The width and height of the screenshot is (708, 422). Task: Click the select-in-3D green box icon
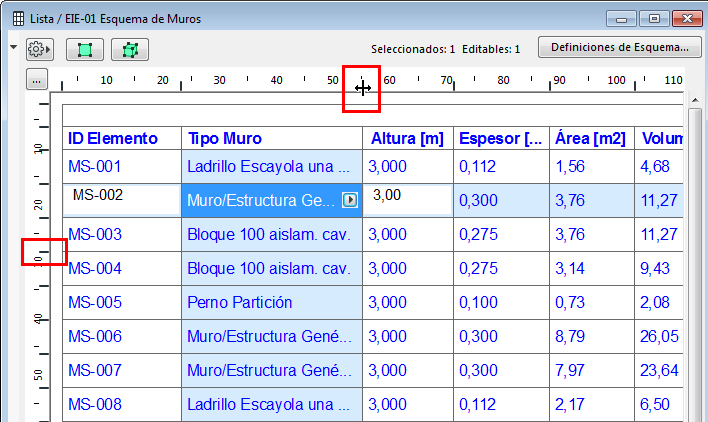pos(130,49)
